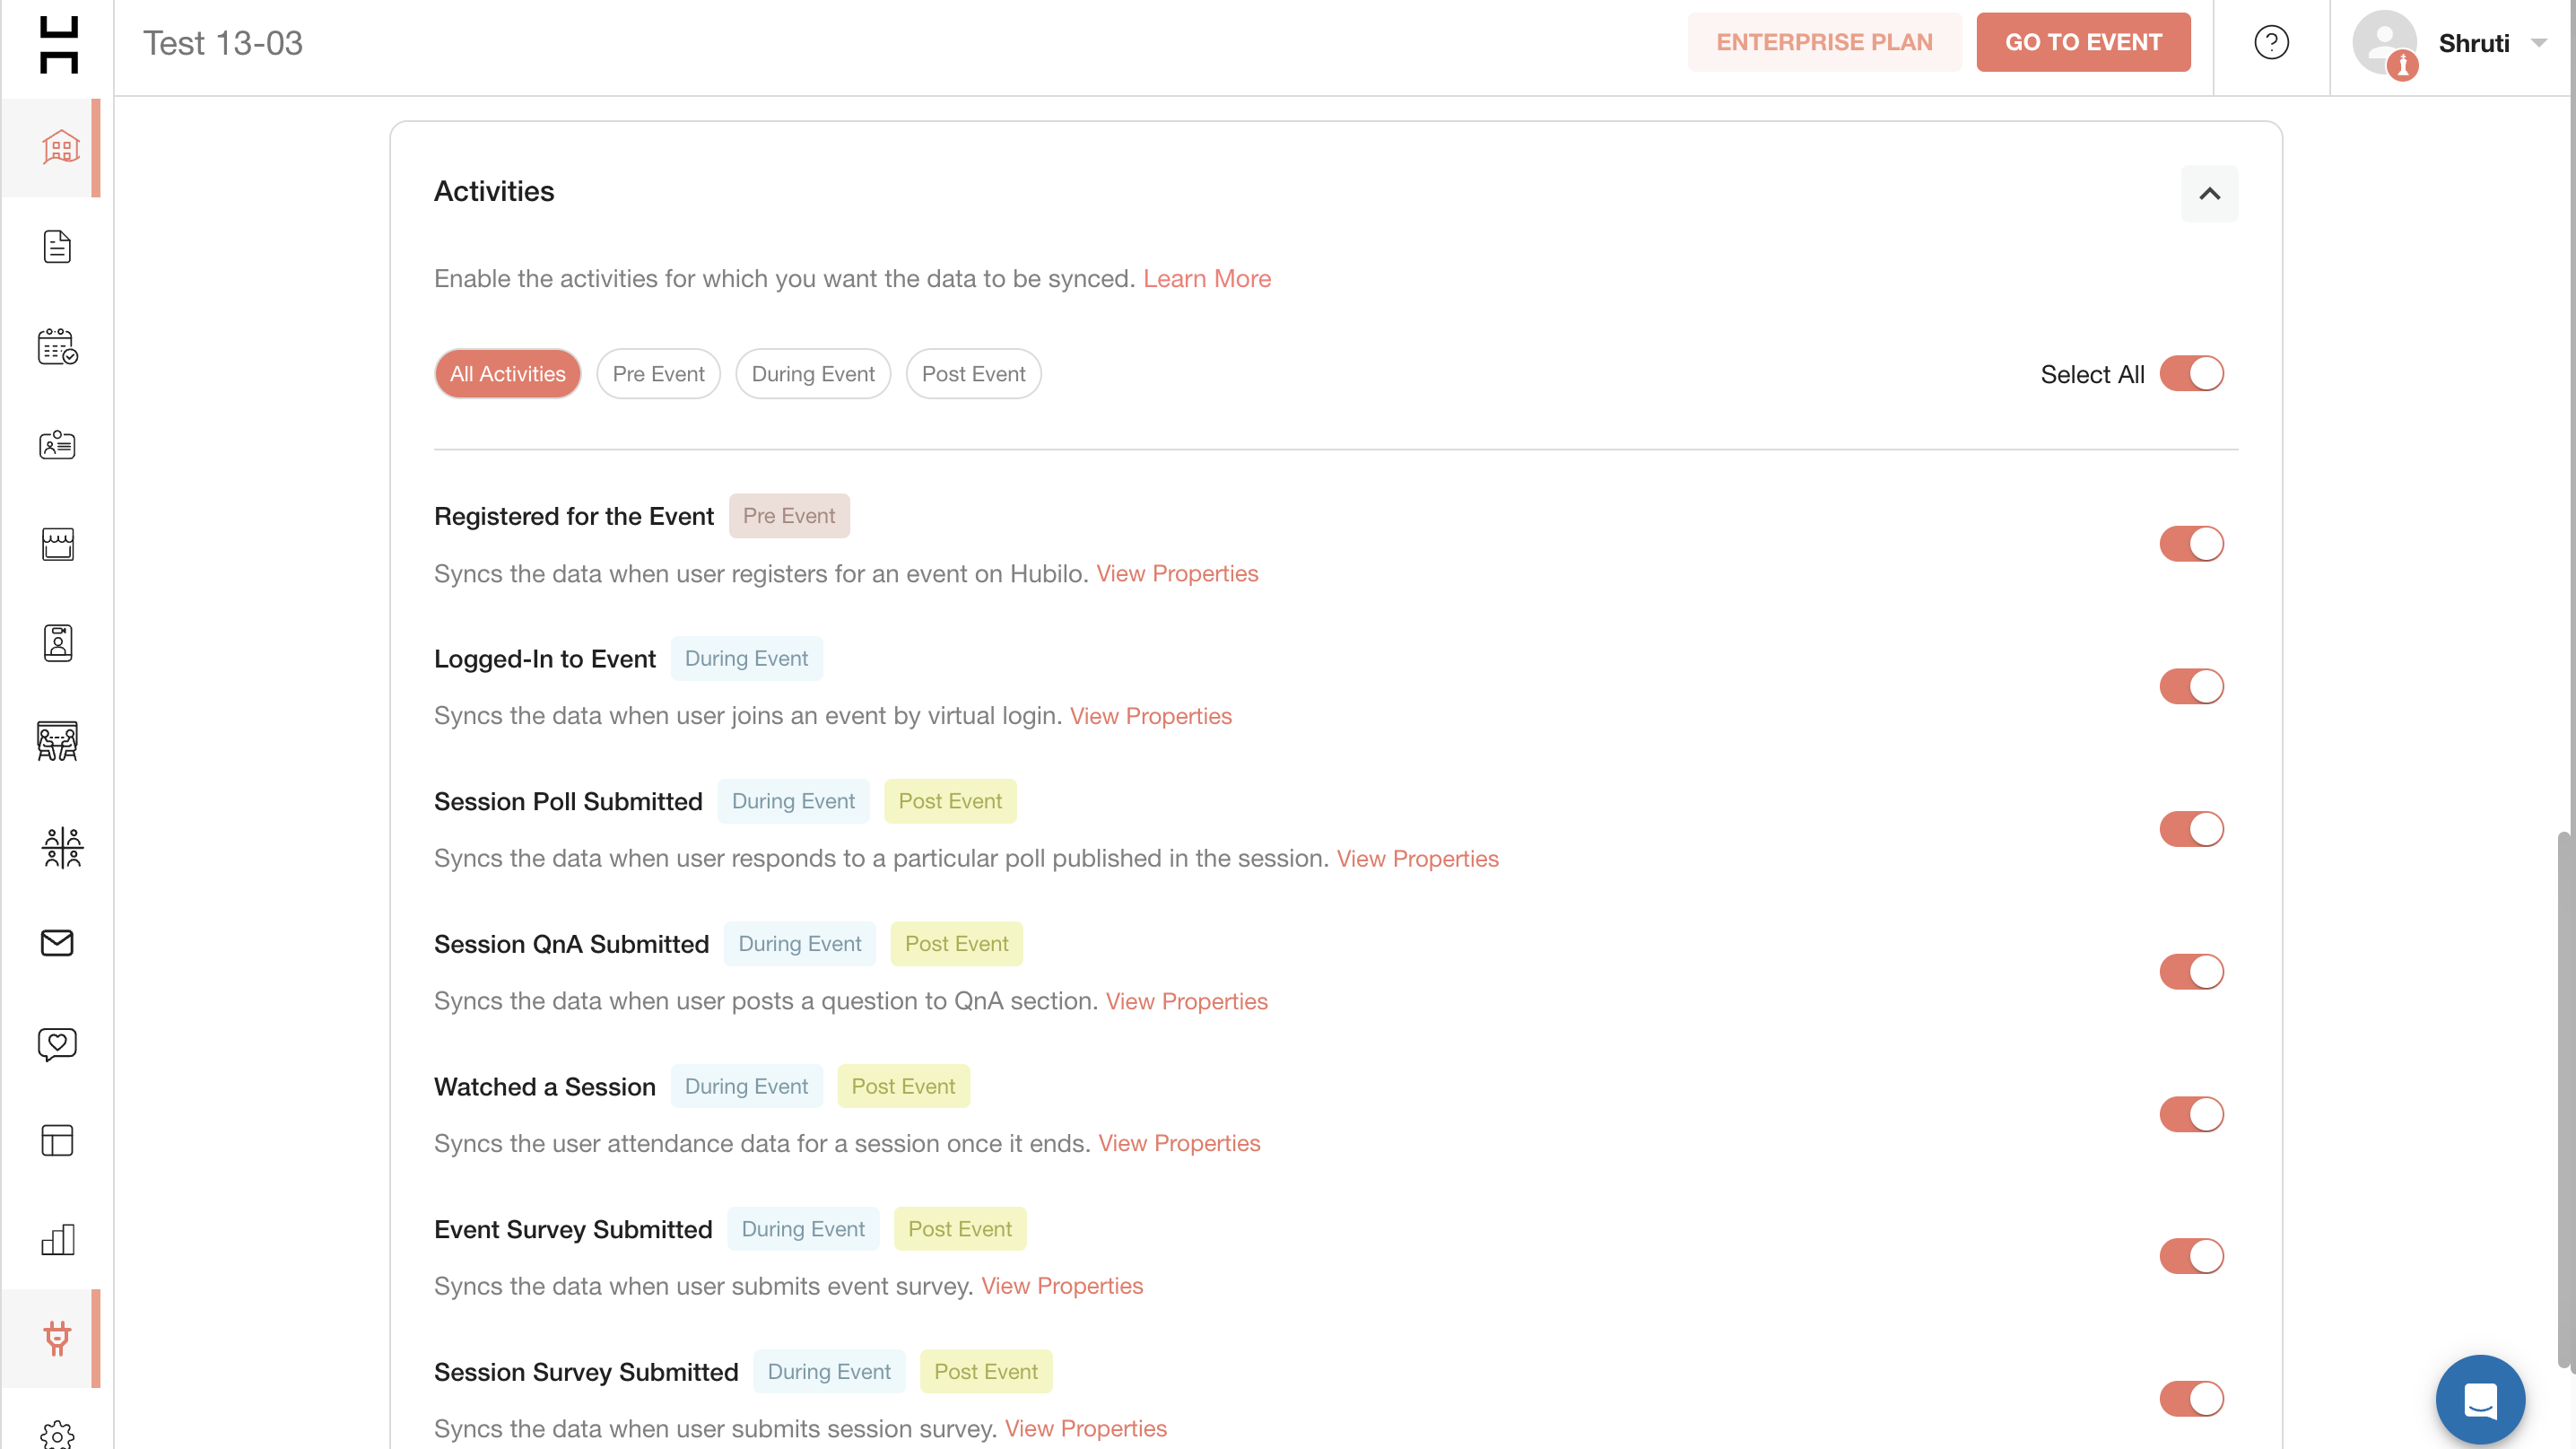The height and width of the screenshot is (1449, 2576).
Task: Toggle off Watched a Session syncing
Action: tap(2191, 1114)
